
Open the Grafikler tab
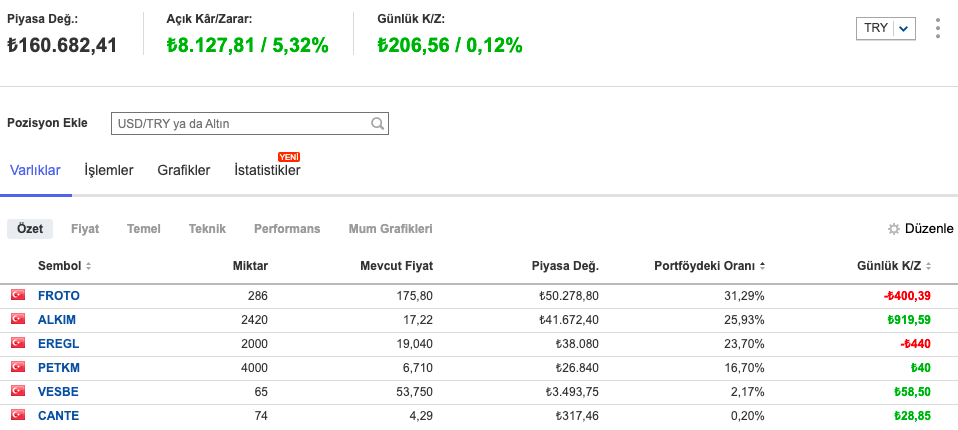coord(184,171)
